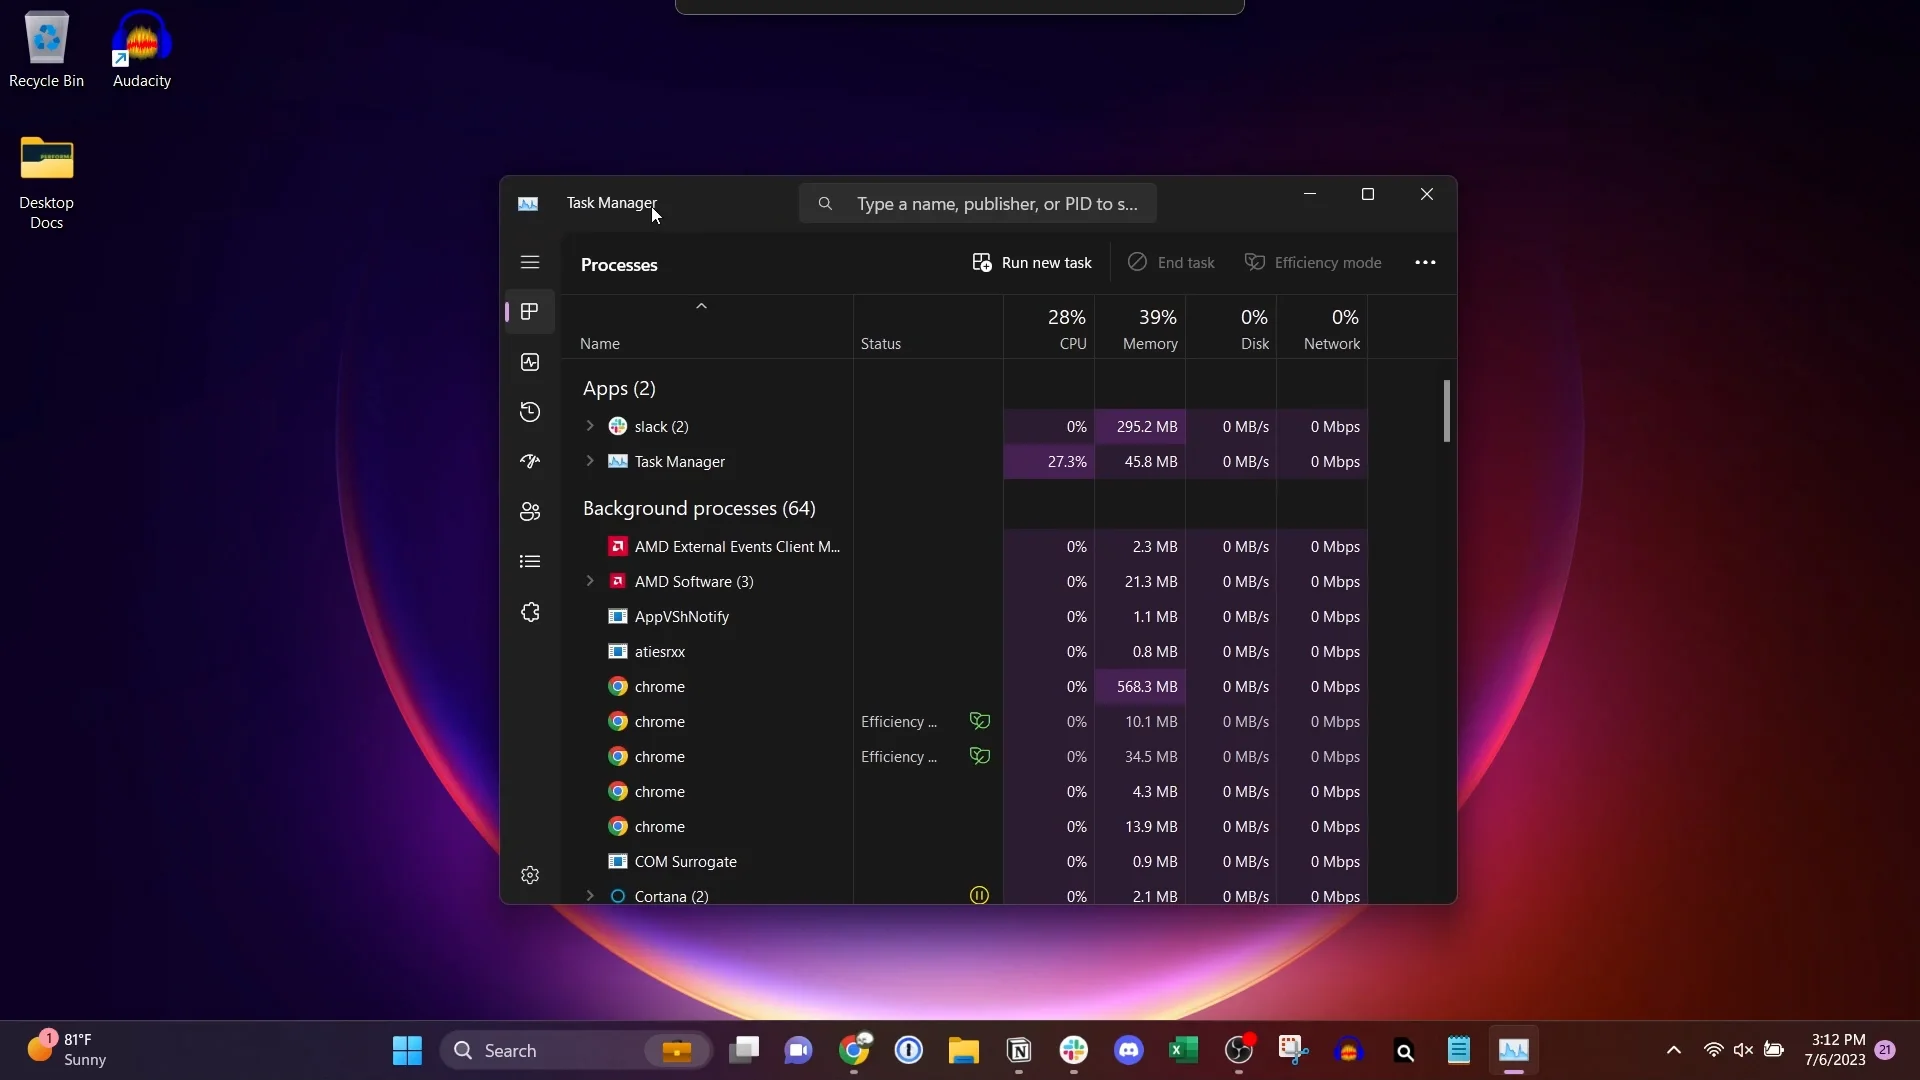The image size is (1920, 1080).
Task: Expand the AMD Software (3) group
Action: coord(590,581)
